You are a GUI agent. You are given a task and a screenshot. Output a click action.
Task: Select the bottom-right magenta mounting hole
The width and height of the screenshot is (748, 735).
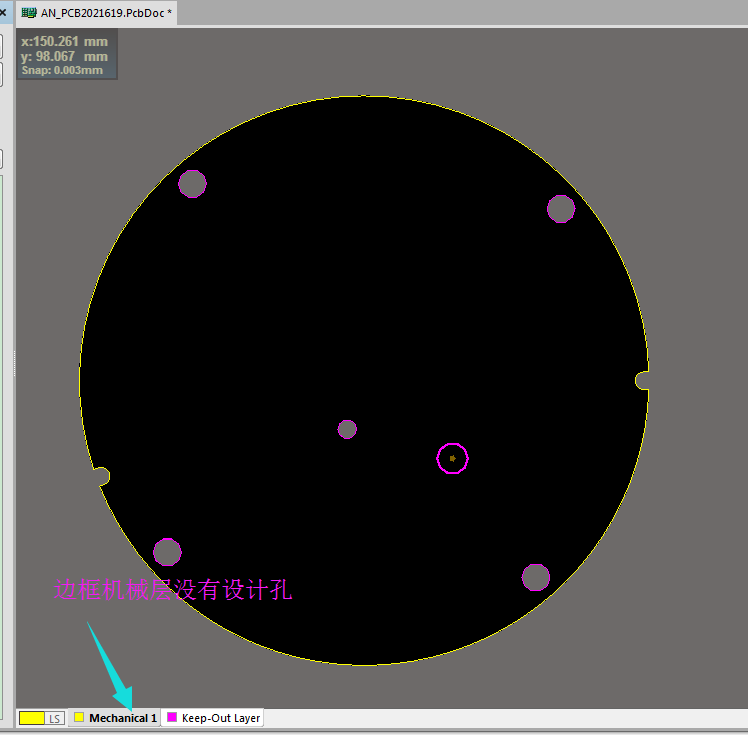[x=536, y=577]
